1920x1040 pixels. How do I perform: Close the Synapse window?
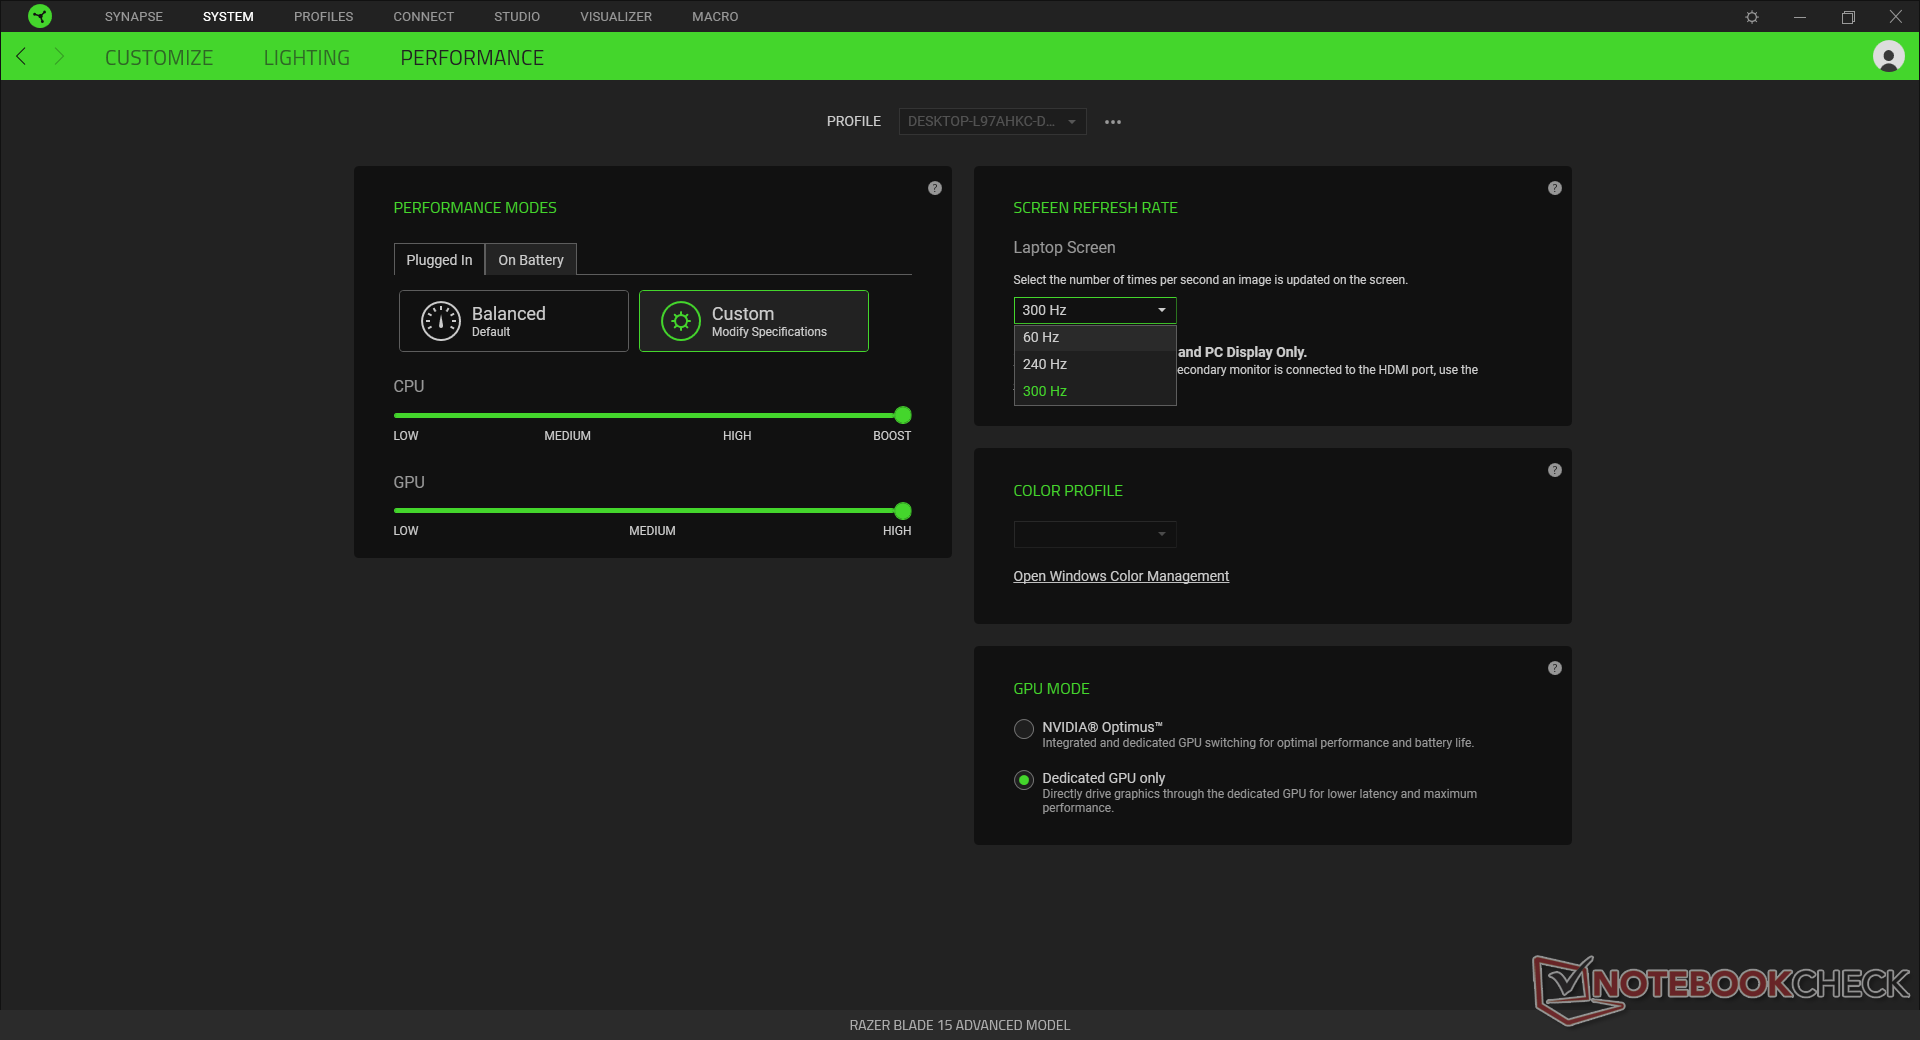point(1895,17)
